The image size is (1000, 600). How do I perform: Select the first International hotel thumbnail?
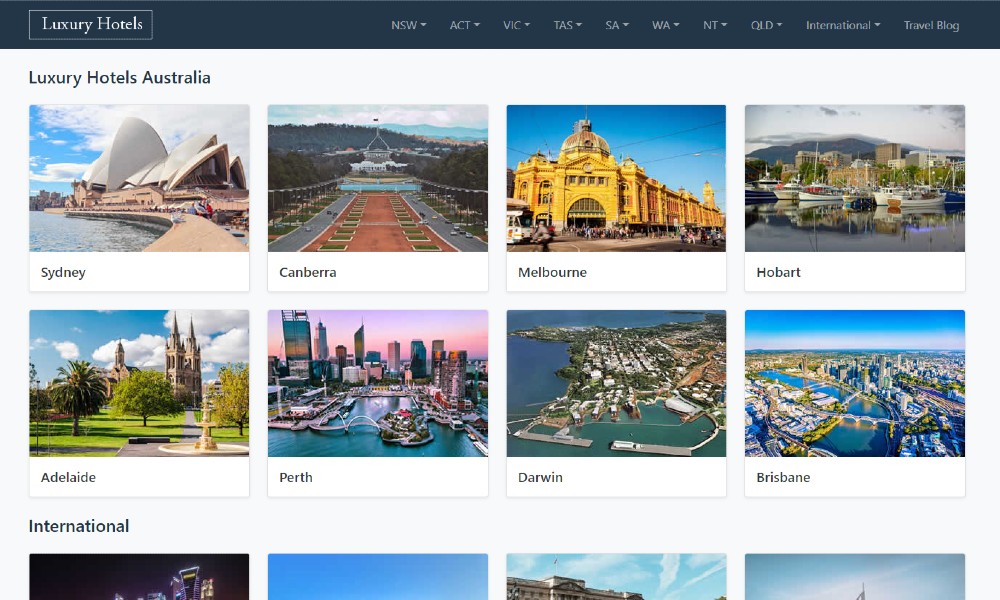(x=139, y=578)
